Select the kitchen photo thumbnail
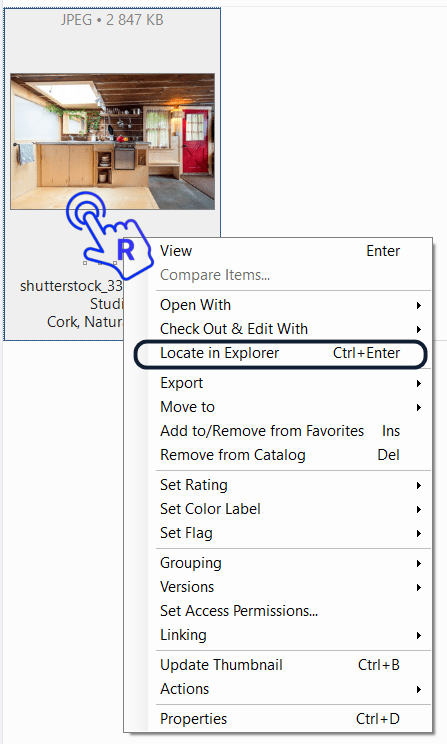447x744 pixels. click(112, 141)
